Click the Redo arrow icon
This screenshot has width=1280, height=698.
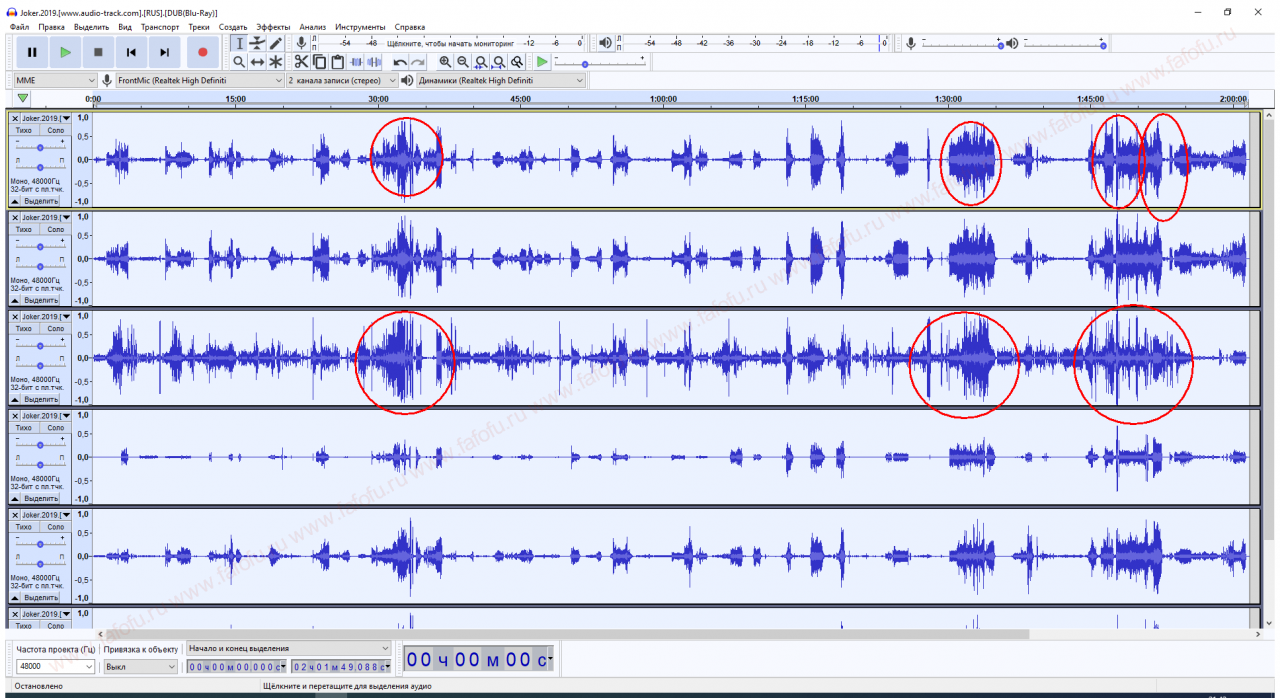click(418, 62)
